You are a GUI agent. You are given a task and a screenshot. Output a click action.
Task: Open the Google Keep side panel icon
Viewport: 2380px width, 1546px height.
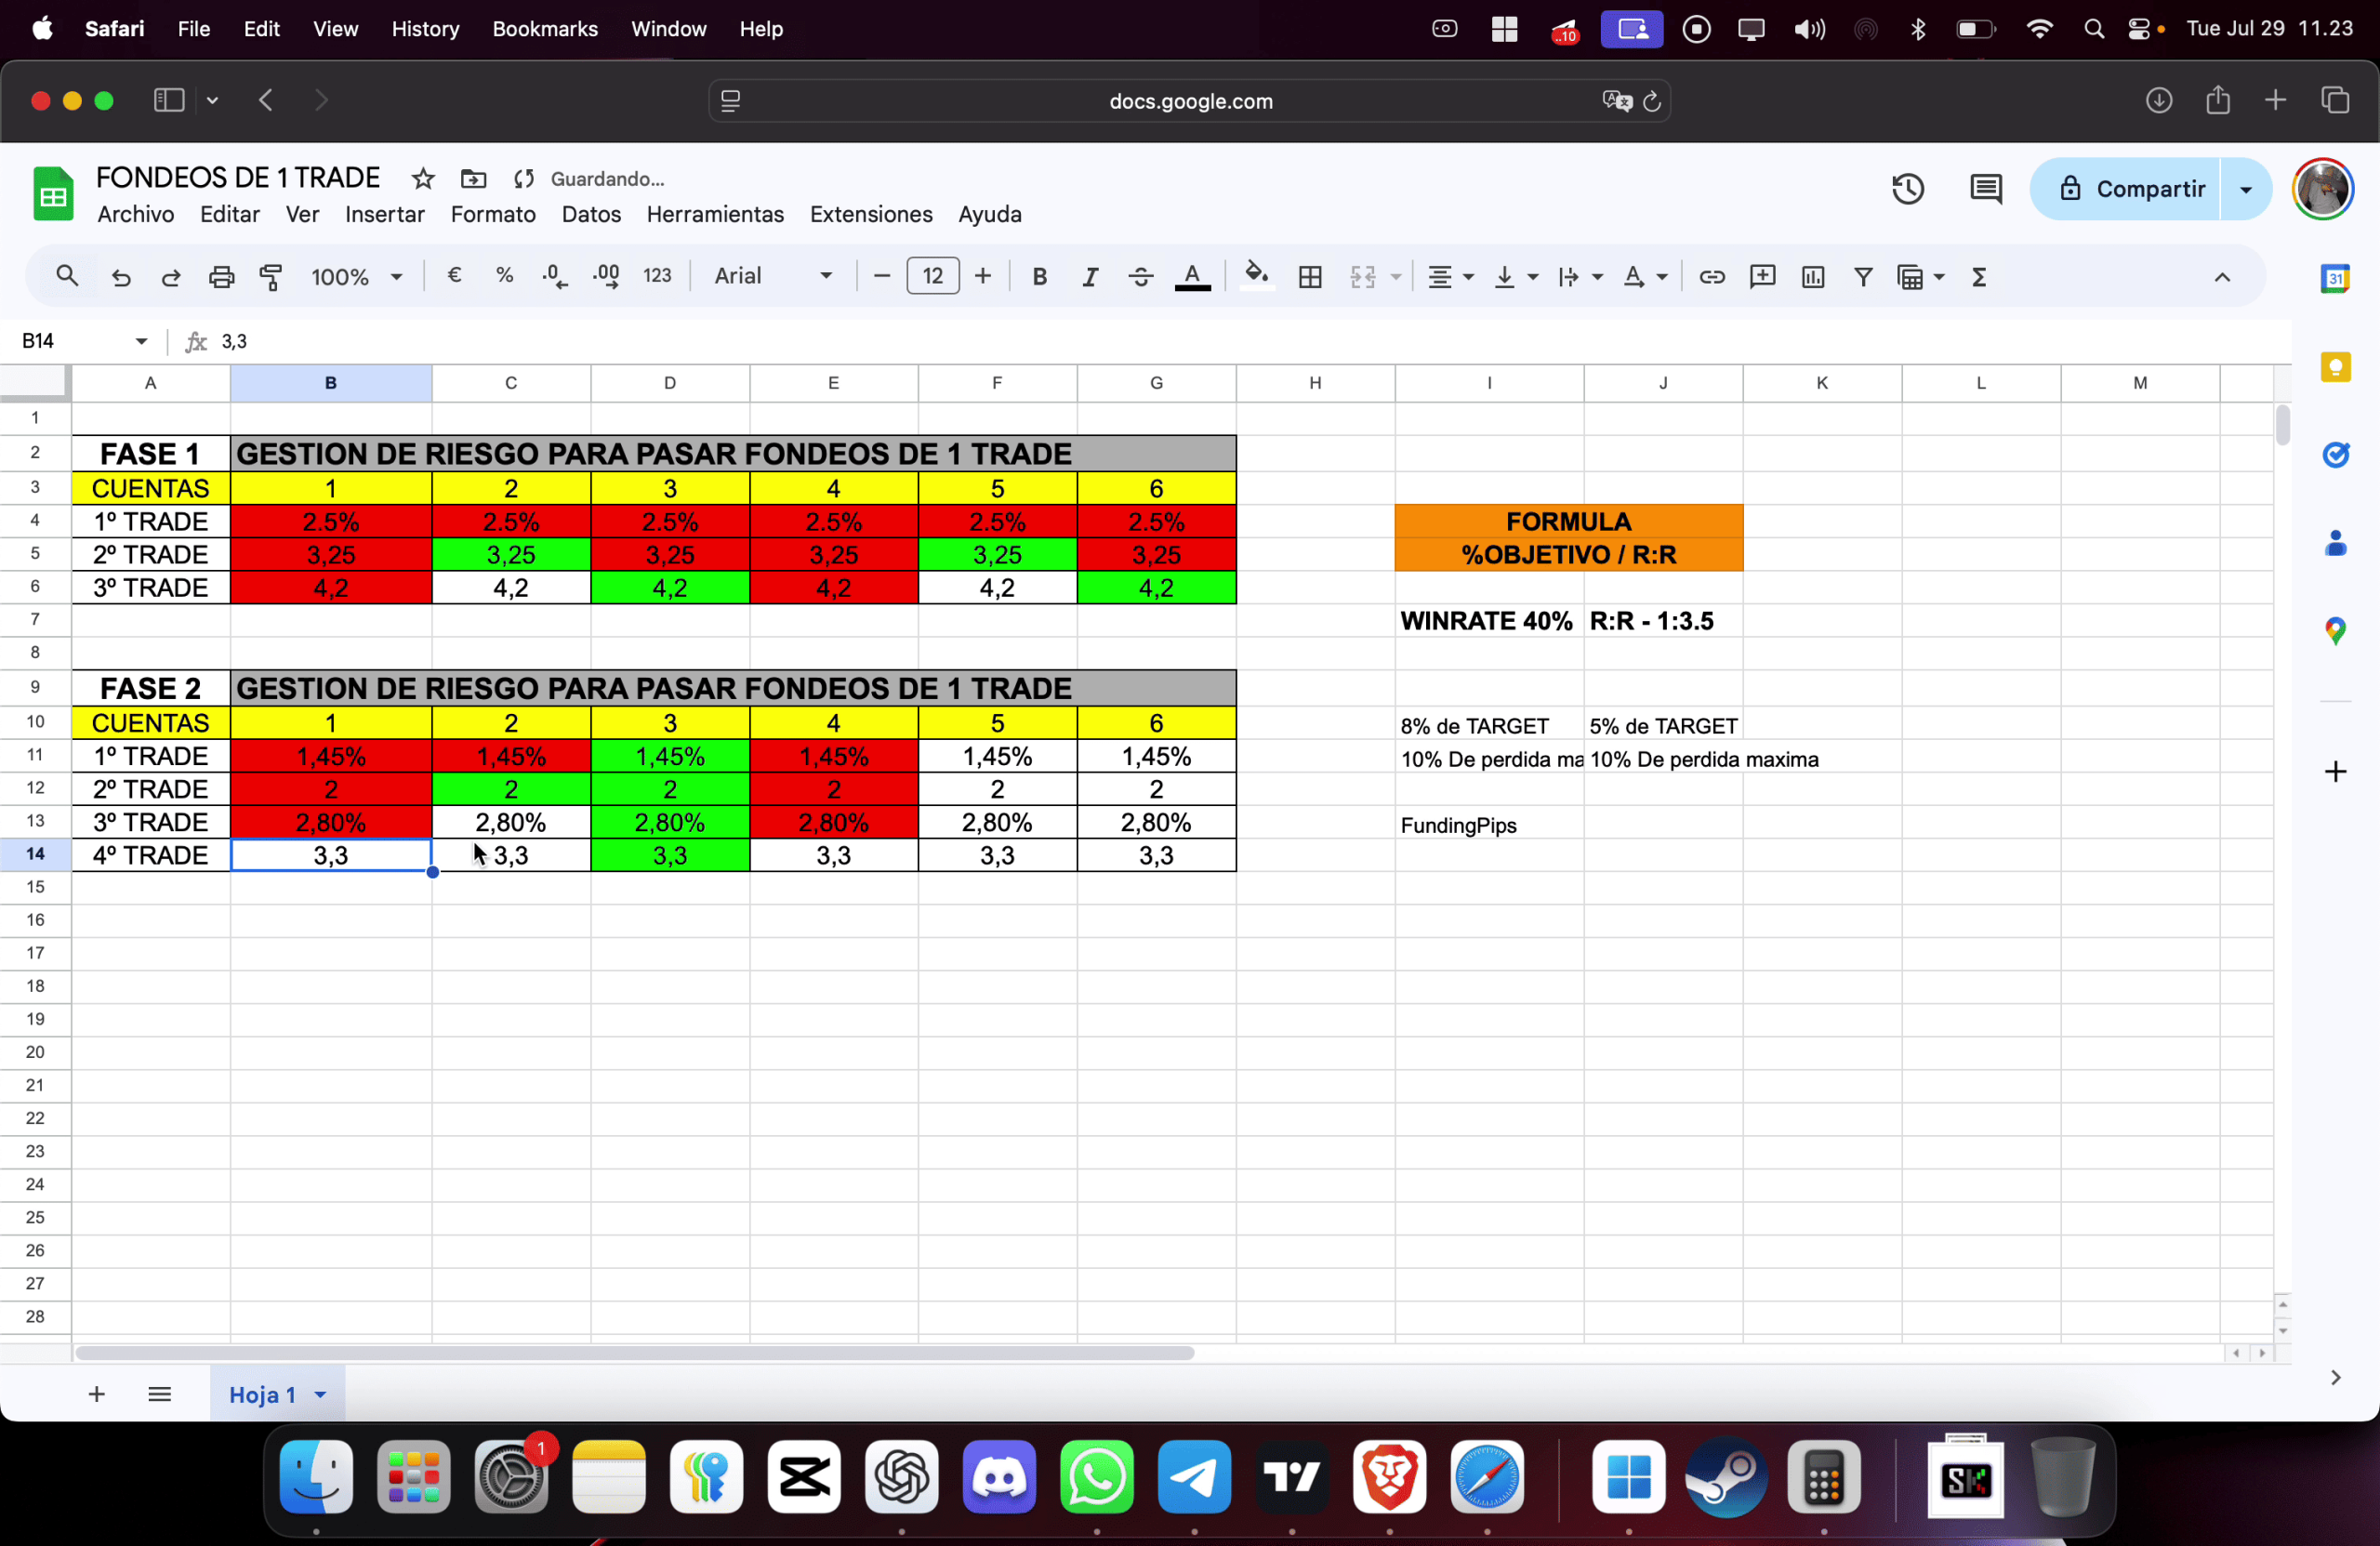click(2335, 367)
